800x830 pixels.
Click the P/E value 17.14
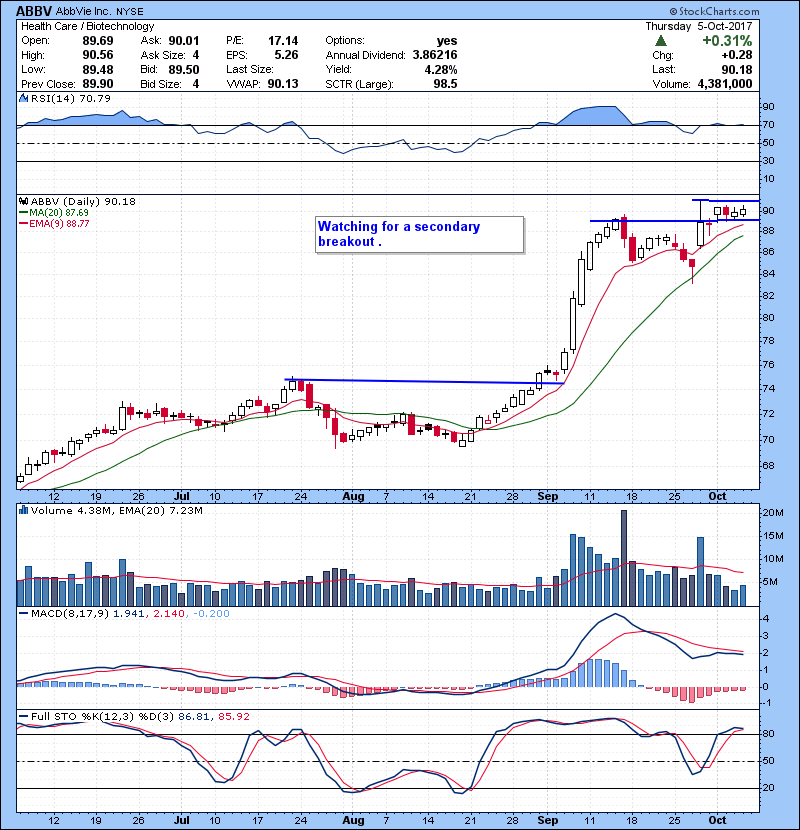click(x=283, y=40)
